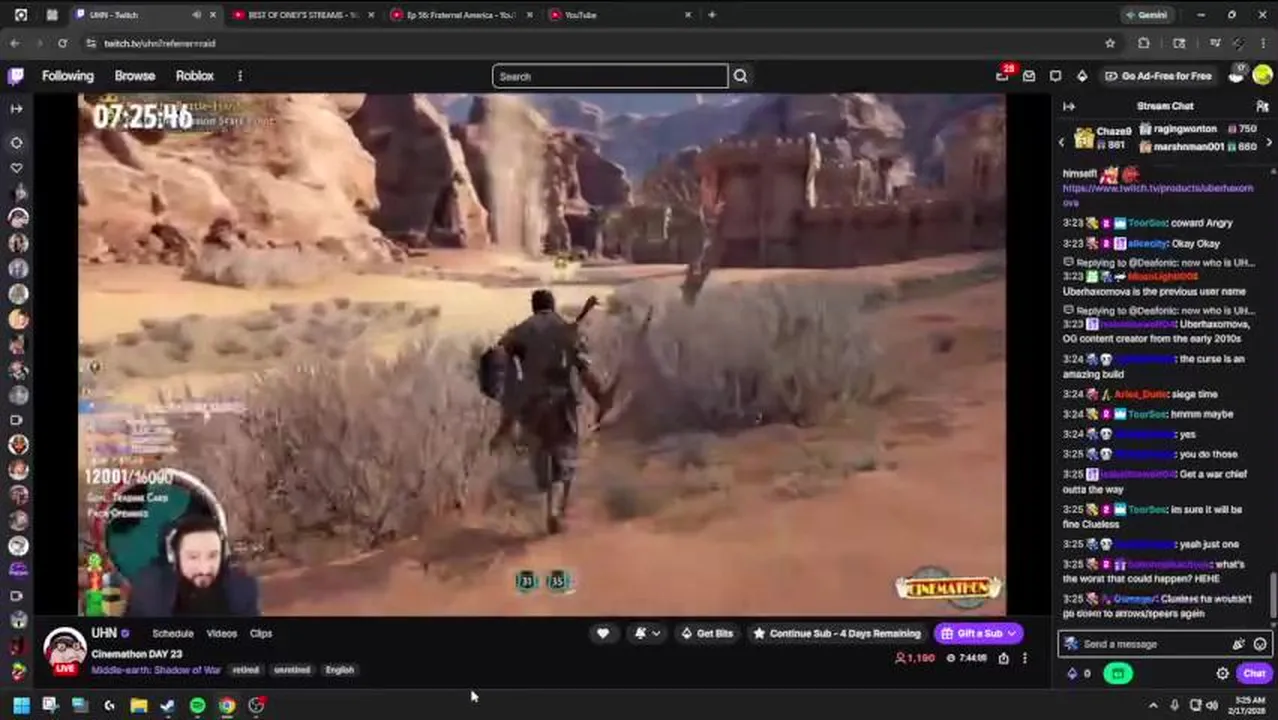The image size is (1278, 720).
Task: Focus the Twitch search box
Action: 610,76
